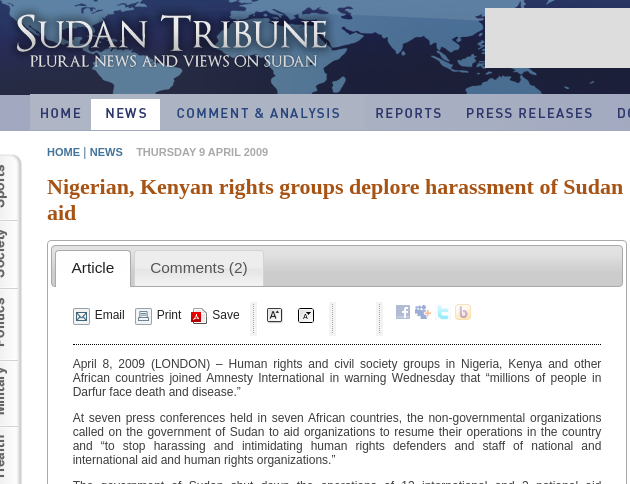Click the Email envelope icon
Viewport: 630px width, 484px height.
[x=81, y=316]
